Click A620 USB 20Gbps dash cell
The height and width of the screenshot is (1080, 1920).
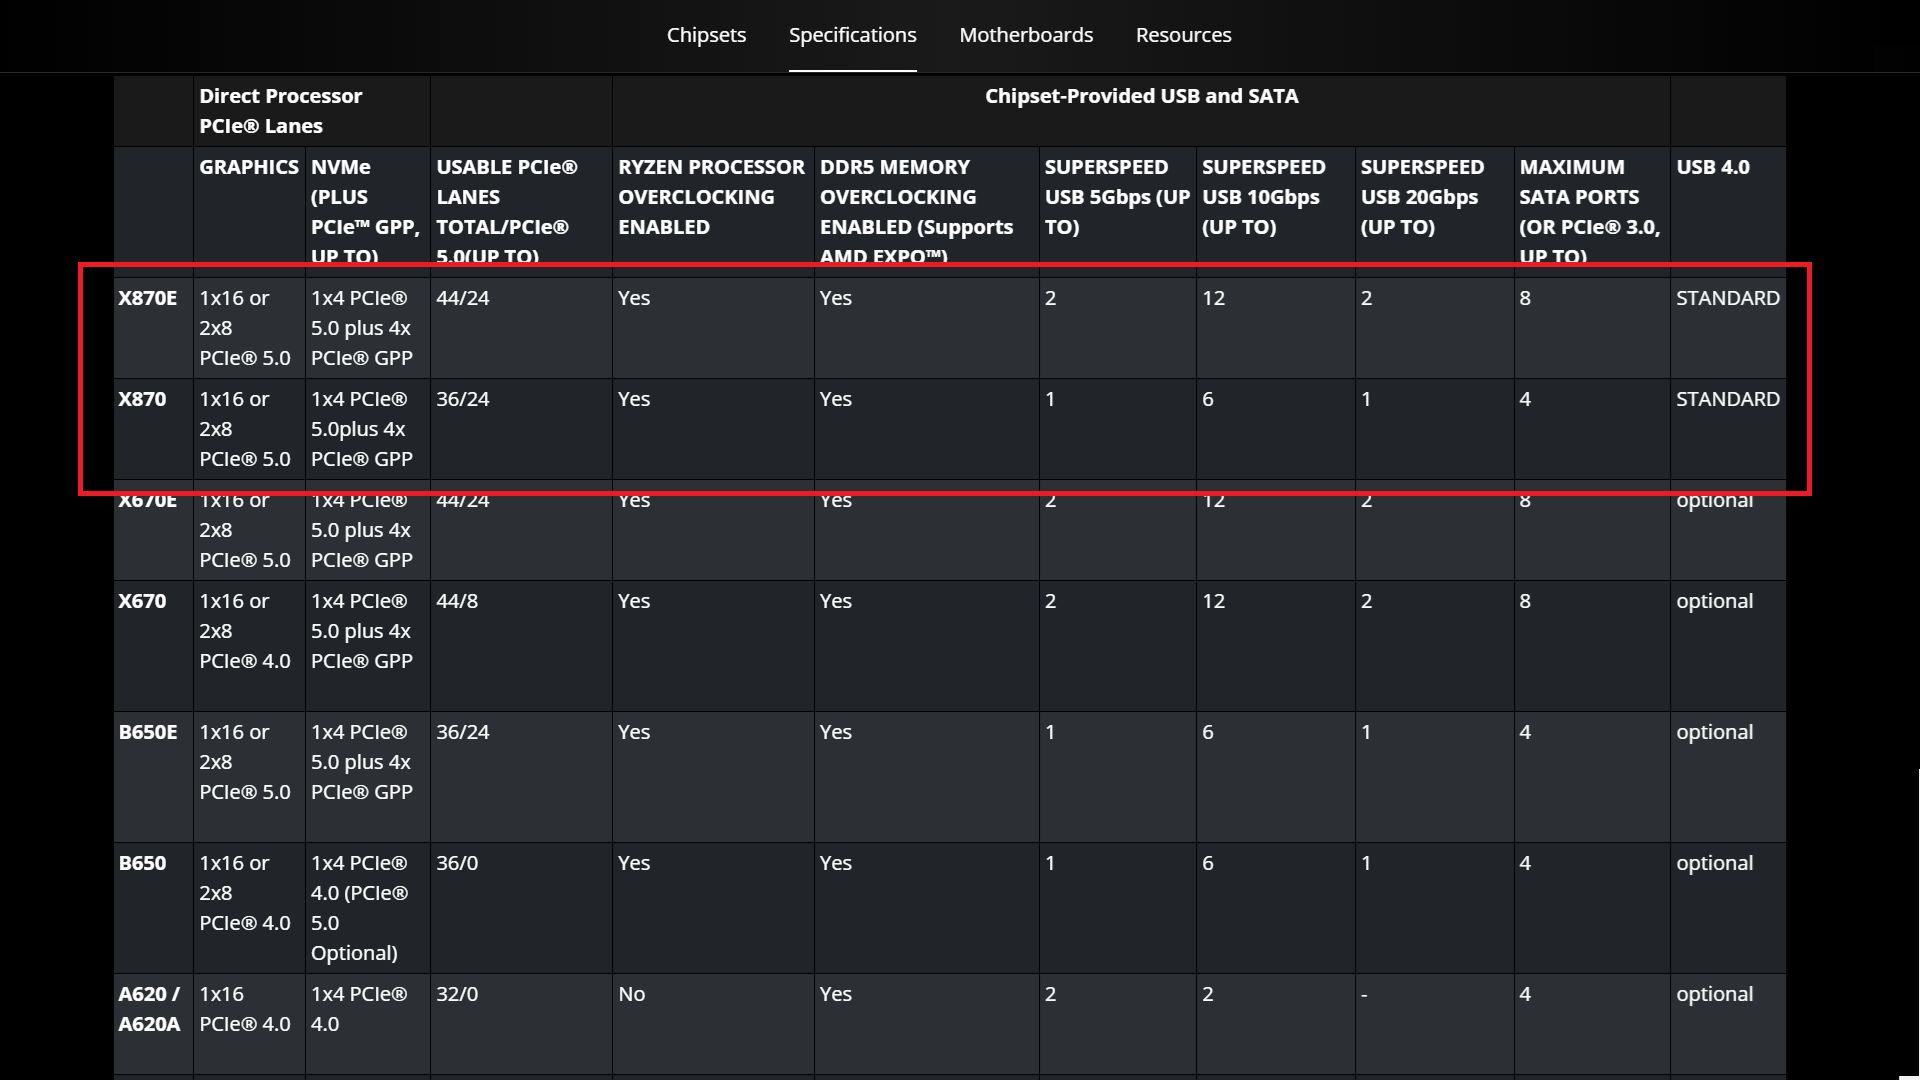[1365, 994]
